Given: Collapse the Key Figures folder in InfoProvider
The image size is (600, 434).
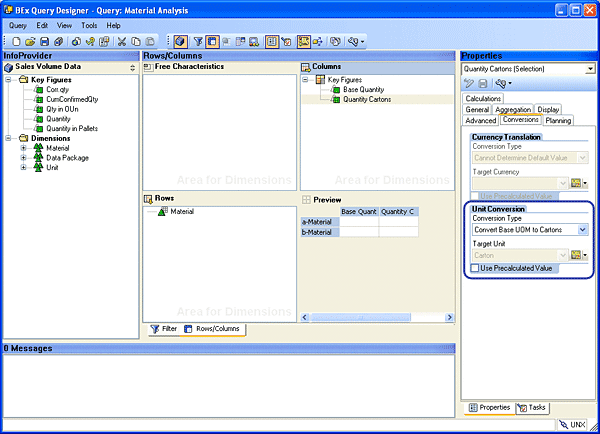Looking at the screenshot, I should click(10, 79).
